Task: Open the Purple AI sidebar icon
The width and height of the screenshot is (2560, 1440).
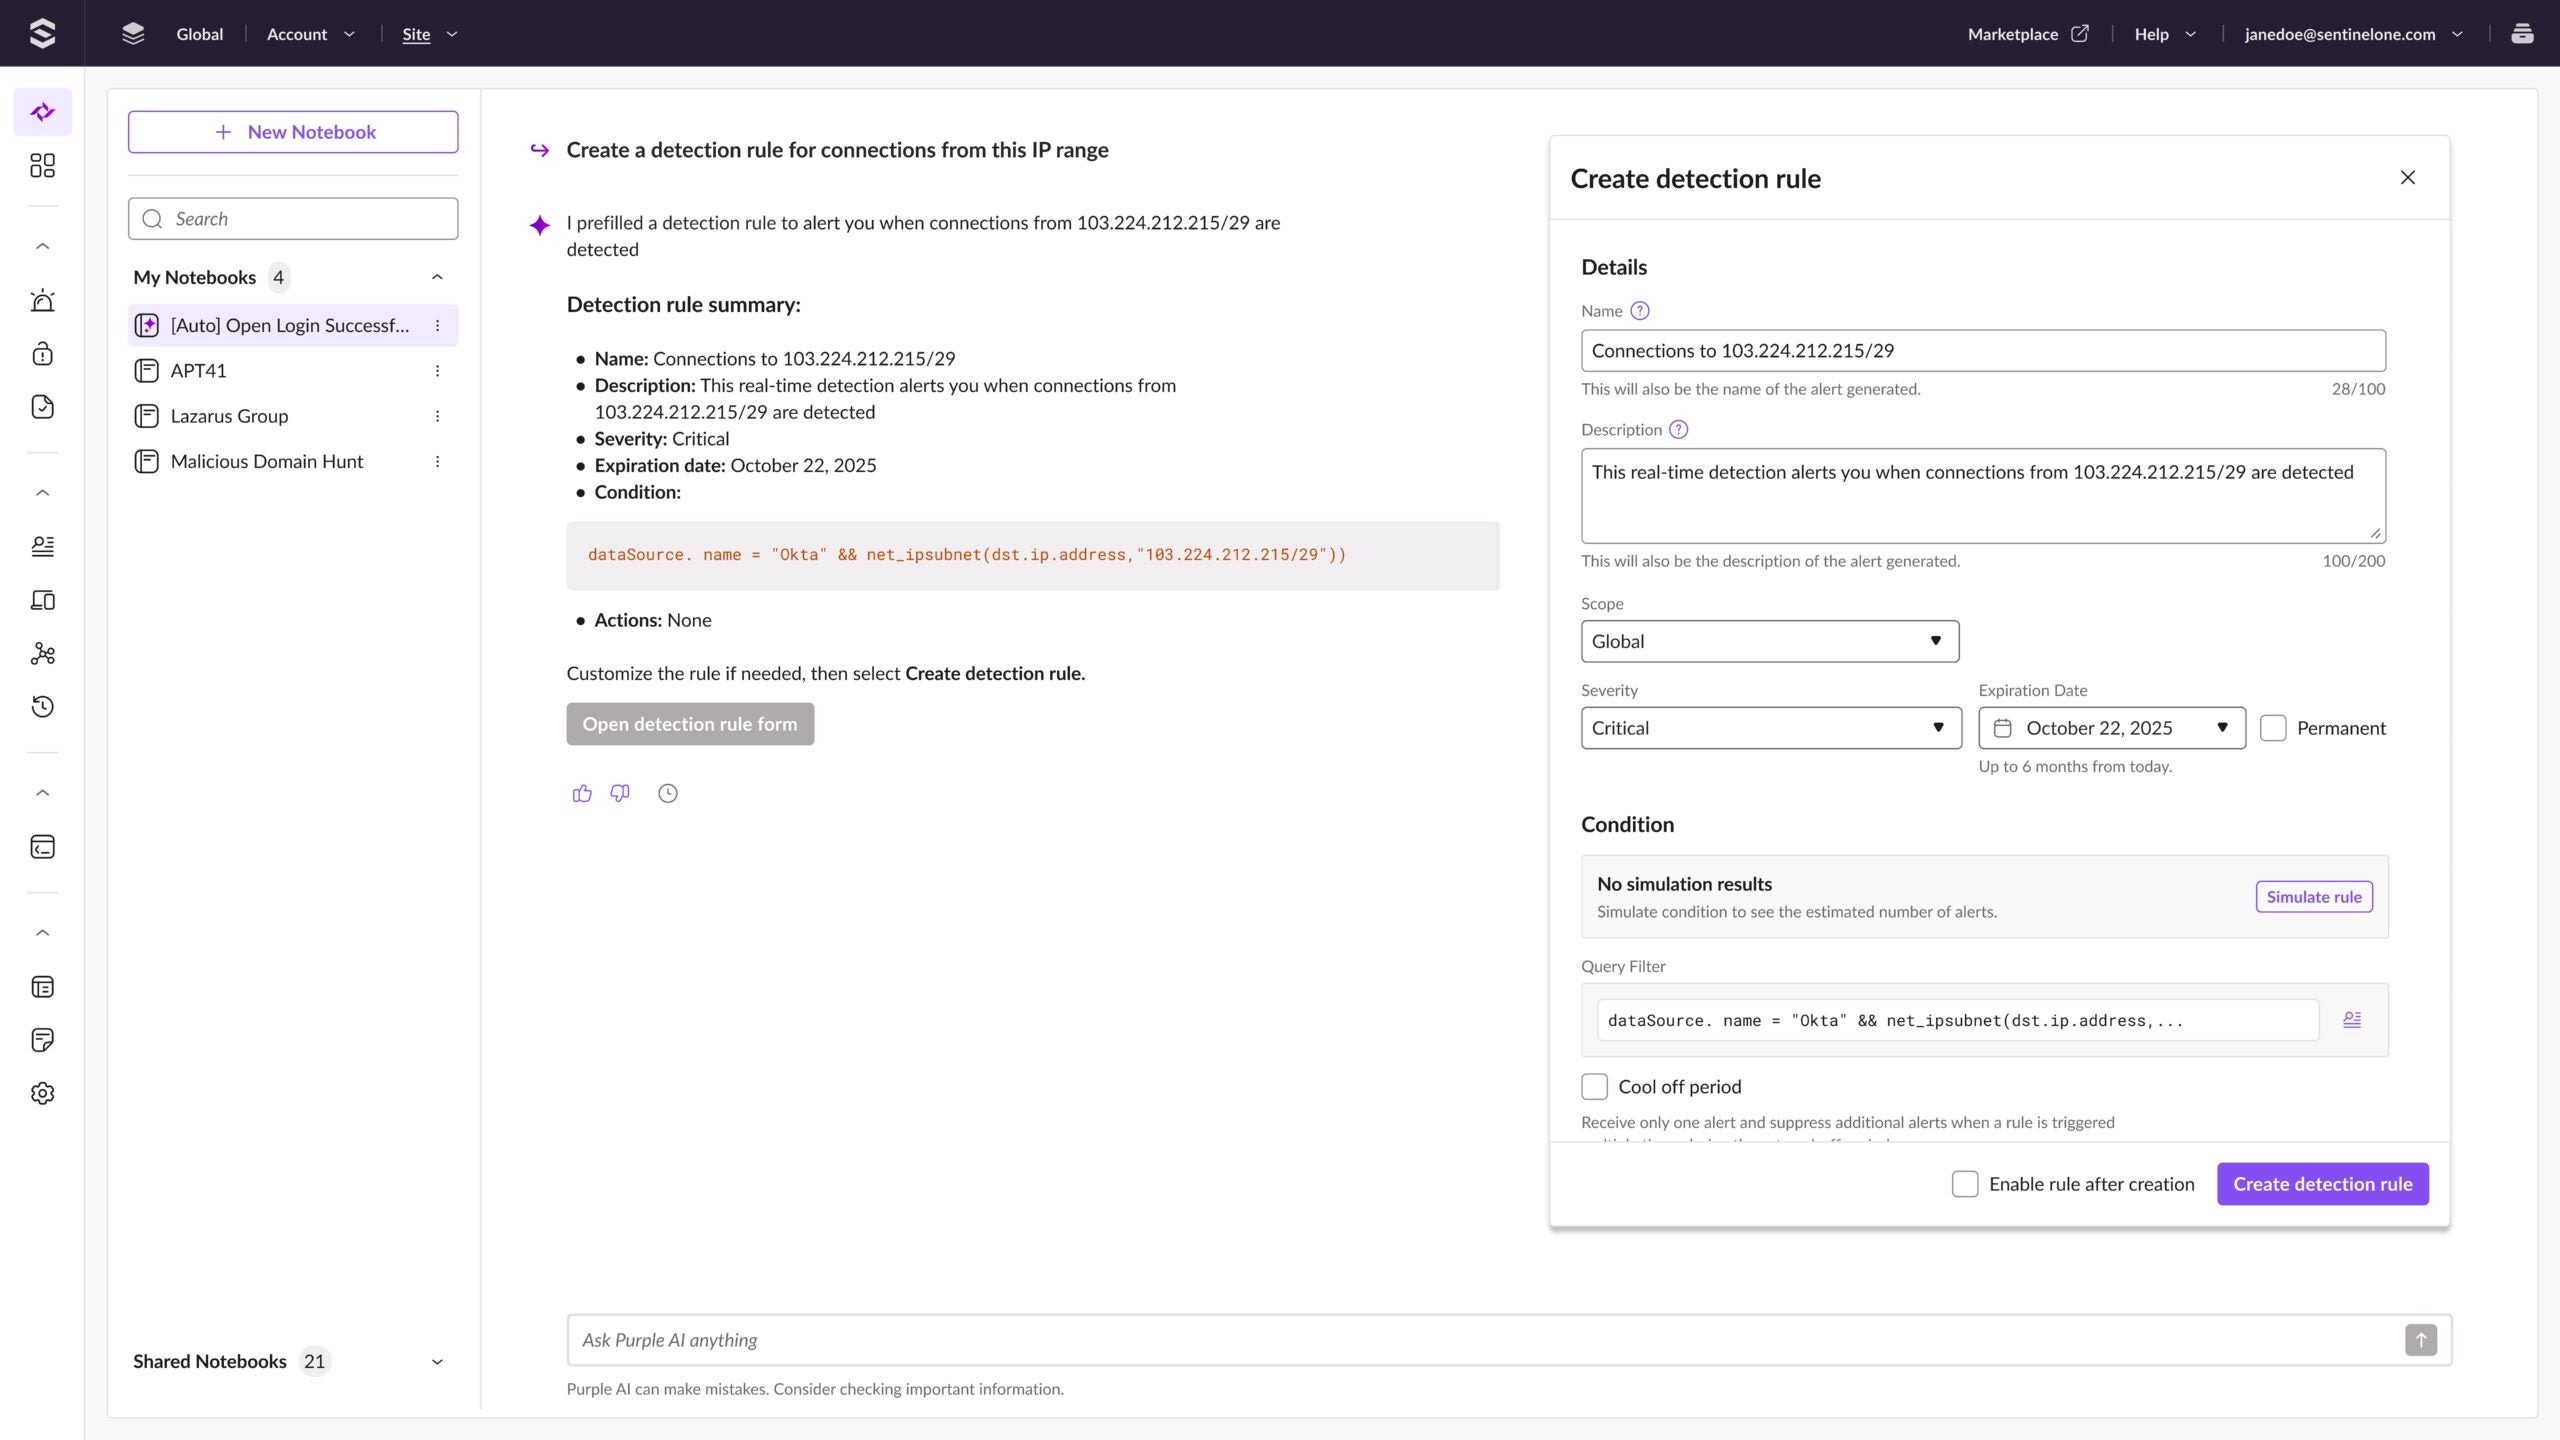Action: click(x=42, y=112)
